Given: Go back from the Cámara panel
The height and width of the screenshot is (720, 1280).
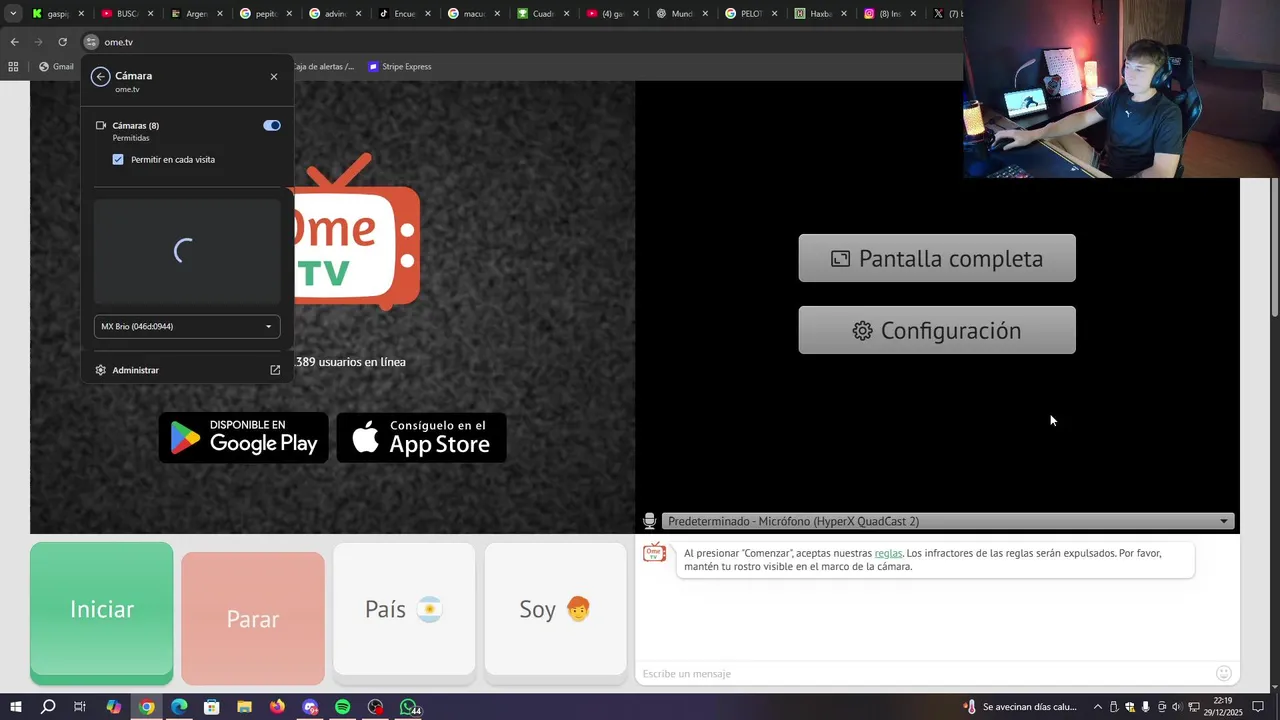Looking at the screenshot, I should coord(100,77).
